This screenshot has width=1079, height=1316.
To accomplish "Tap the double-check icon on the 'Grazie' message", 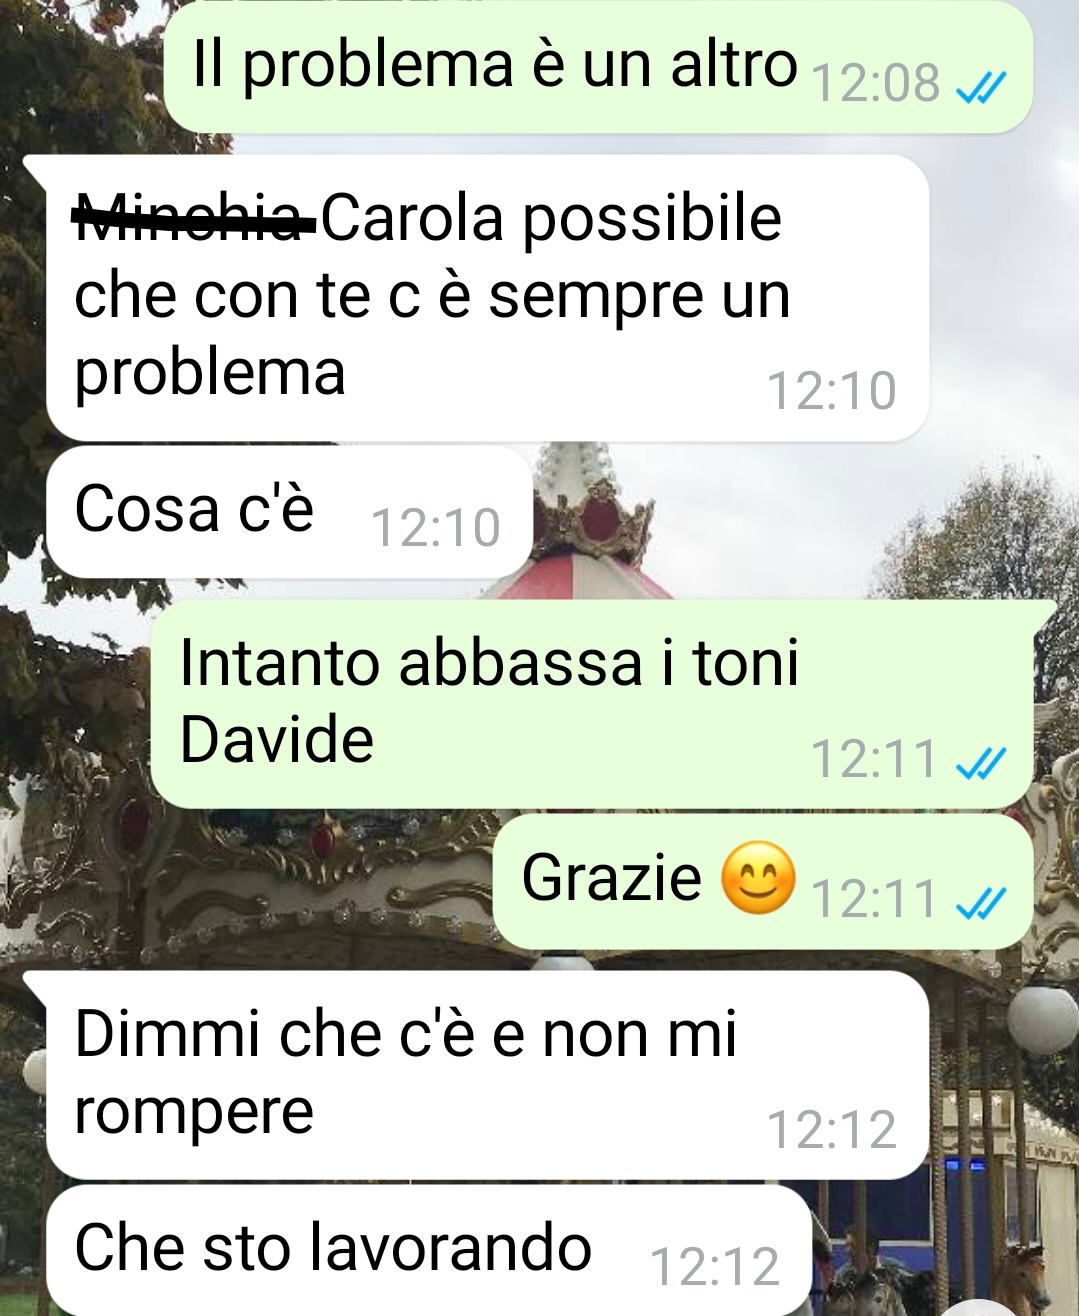I will (x=980, y=904).
